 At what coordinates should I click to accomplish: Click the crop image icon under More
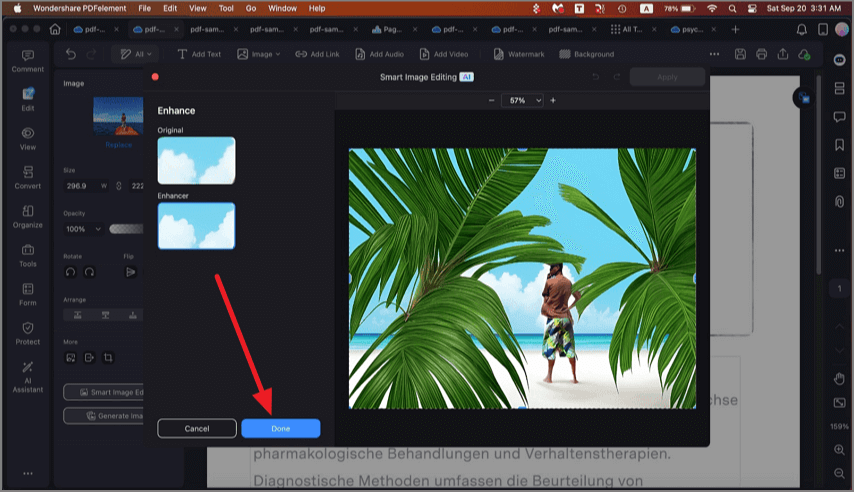pos(108,357)
